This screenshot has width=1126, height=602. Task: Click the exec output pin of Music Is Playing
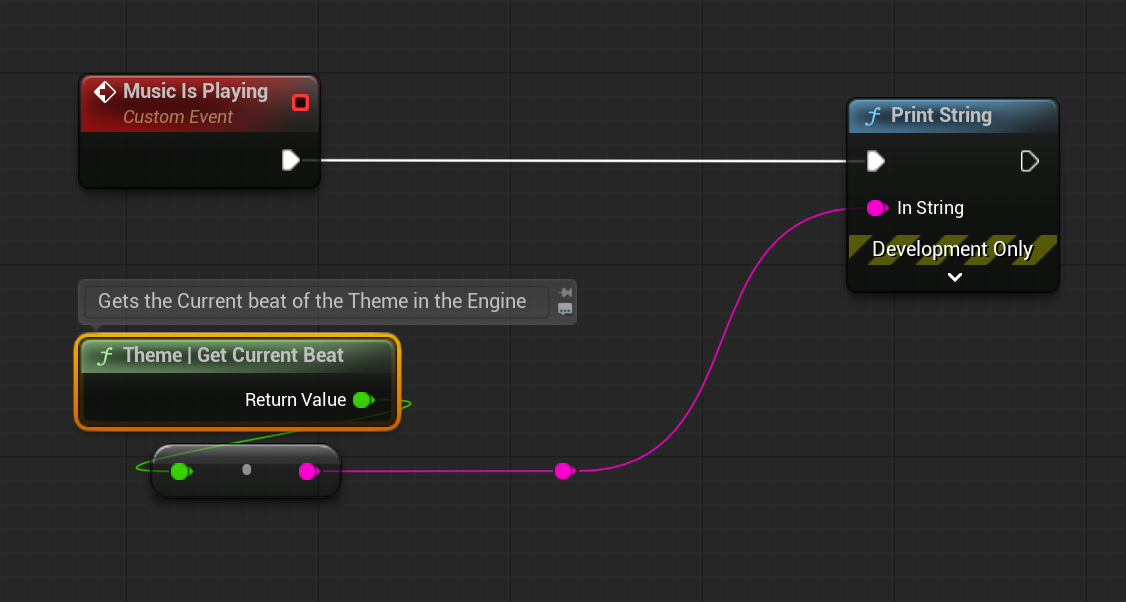click(290, 160)
